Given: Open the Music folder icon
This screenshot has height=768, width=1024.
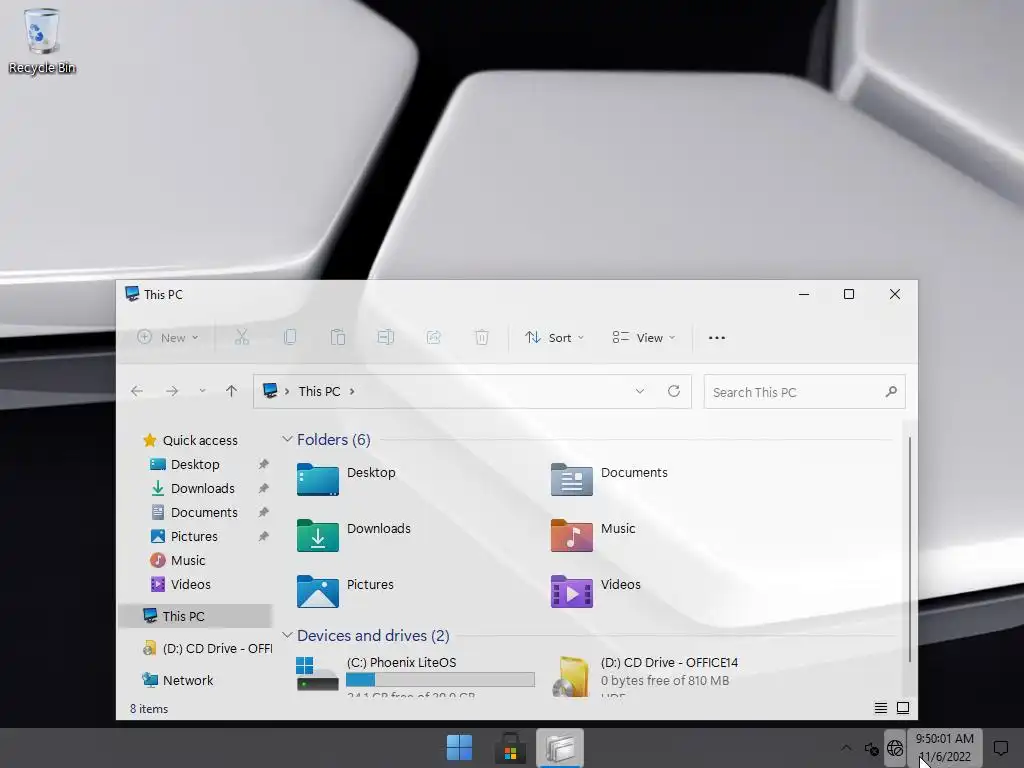Looking at the screenshot, I should tap(571, 536).
